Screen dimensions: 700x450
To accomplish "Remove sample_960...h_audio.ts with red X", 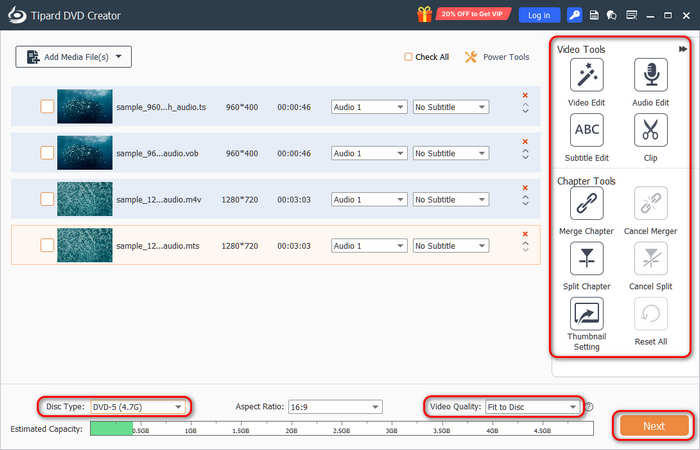I will (525, 95).
